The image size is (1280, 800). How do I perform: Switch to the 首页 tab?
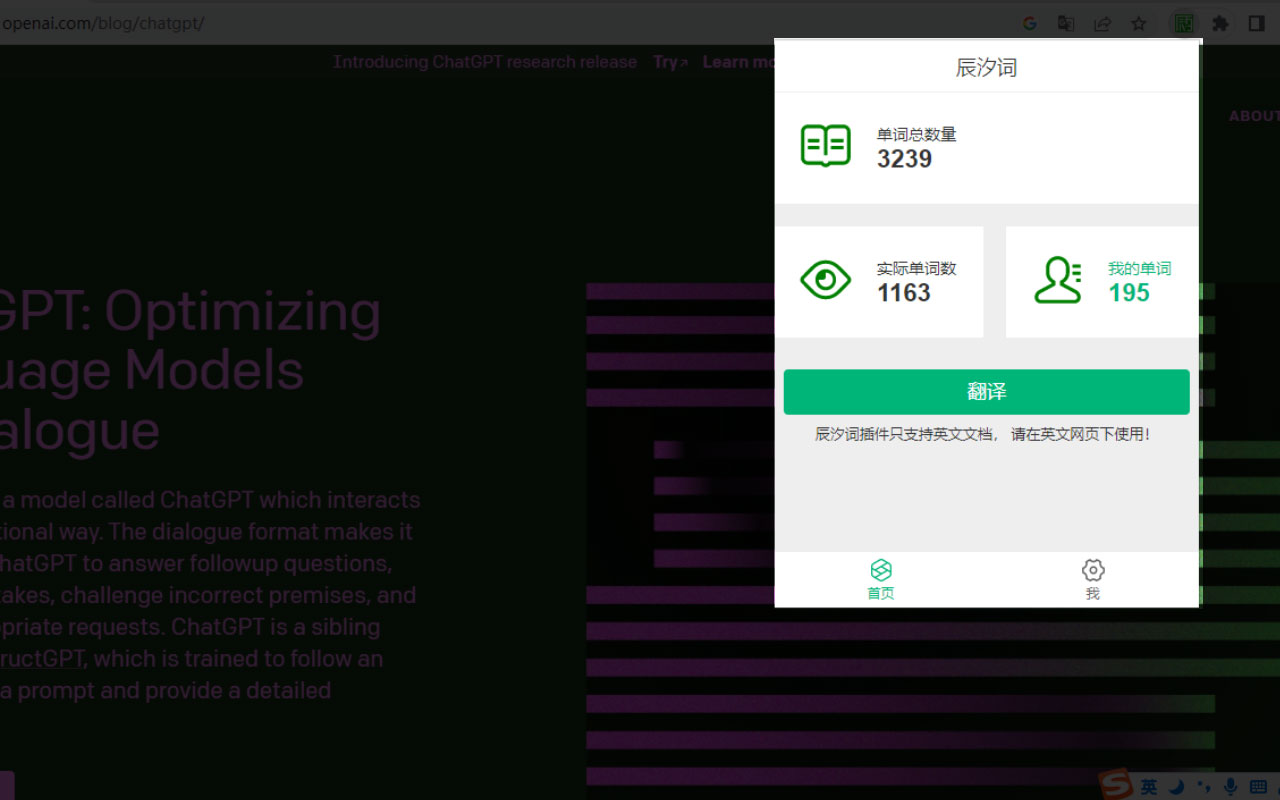click(x=881, y=579)
